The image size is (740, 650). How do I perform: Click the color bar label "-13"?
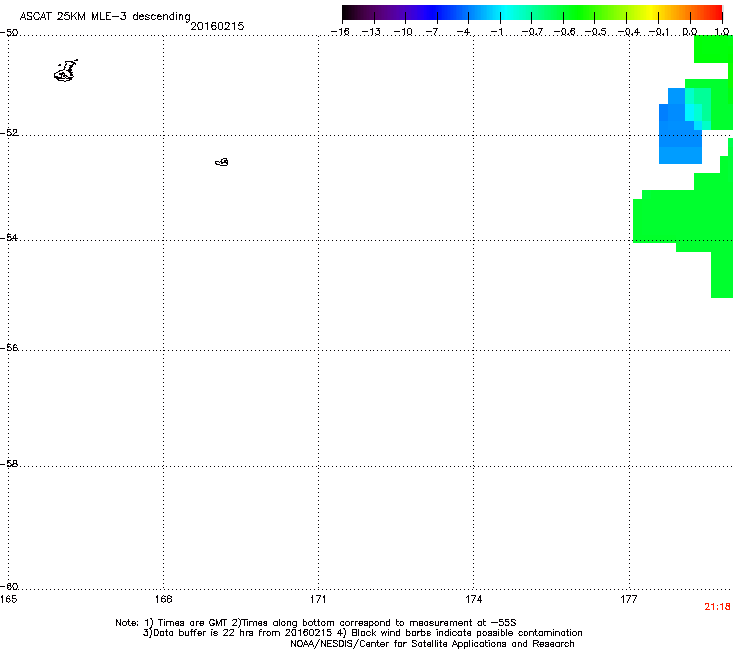point(371,32)
